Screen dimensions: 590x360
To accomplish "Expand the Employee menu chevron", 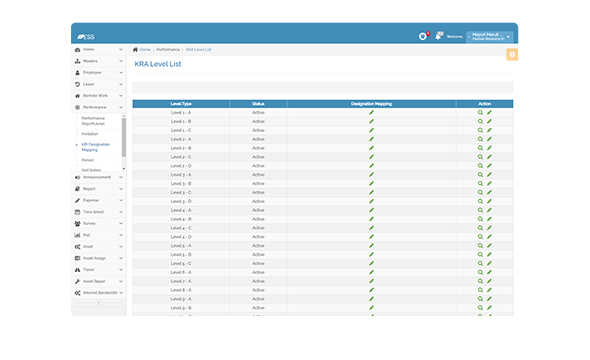I will point(121,73).
